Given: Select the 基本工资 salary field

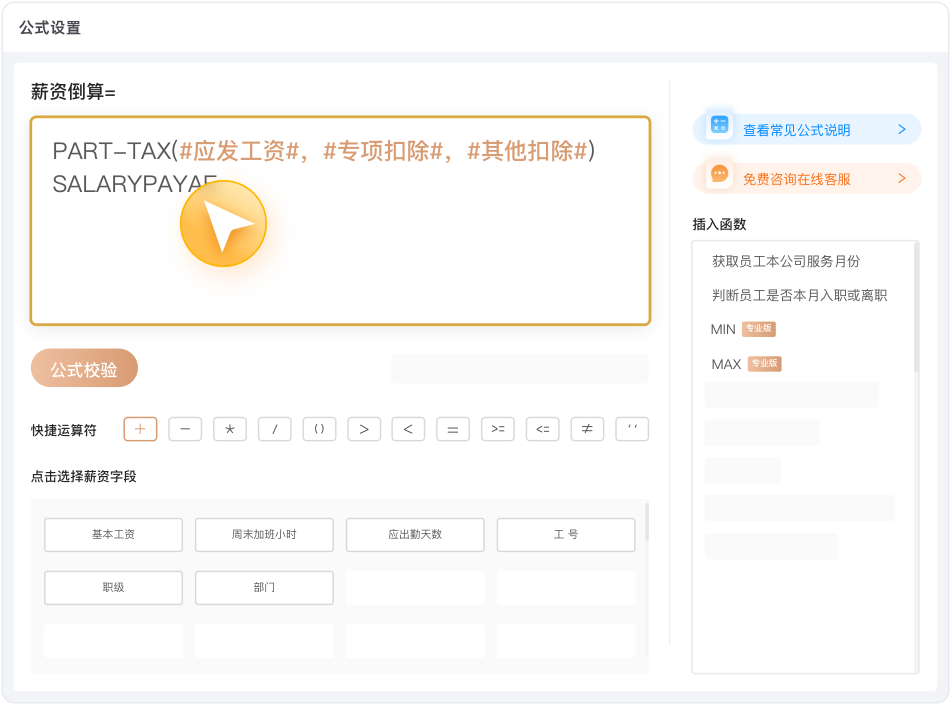Looking at the screenshot, I should coord(113,535).
